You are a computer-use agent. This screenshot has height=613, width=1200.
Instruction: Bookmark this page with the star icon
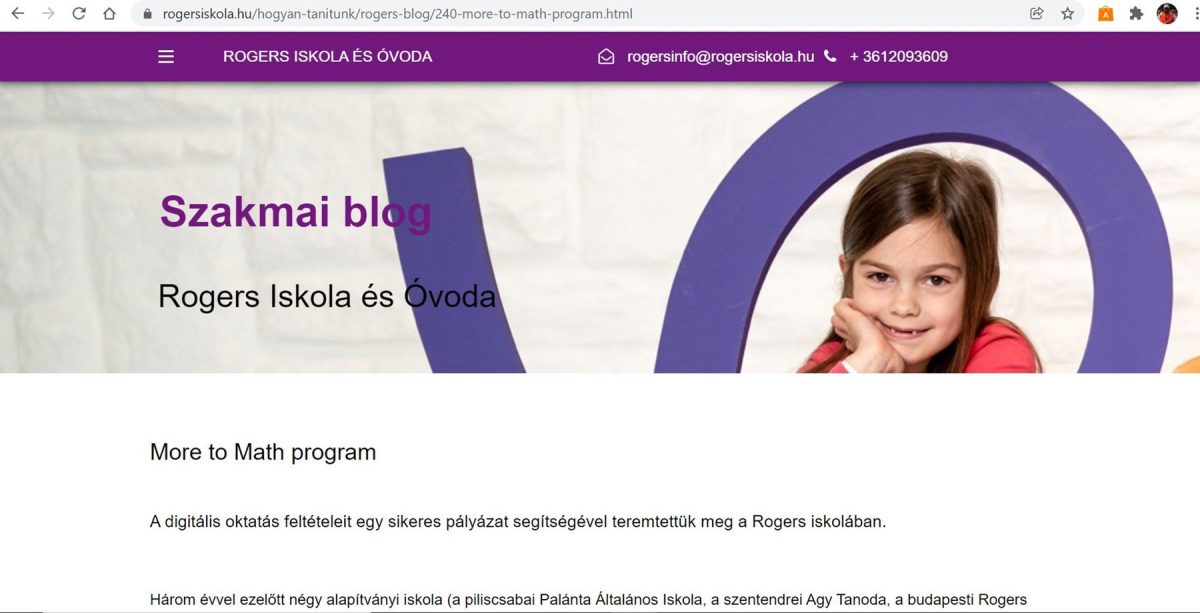(1068, 14)
